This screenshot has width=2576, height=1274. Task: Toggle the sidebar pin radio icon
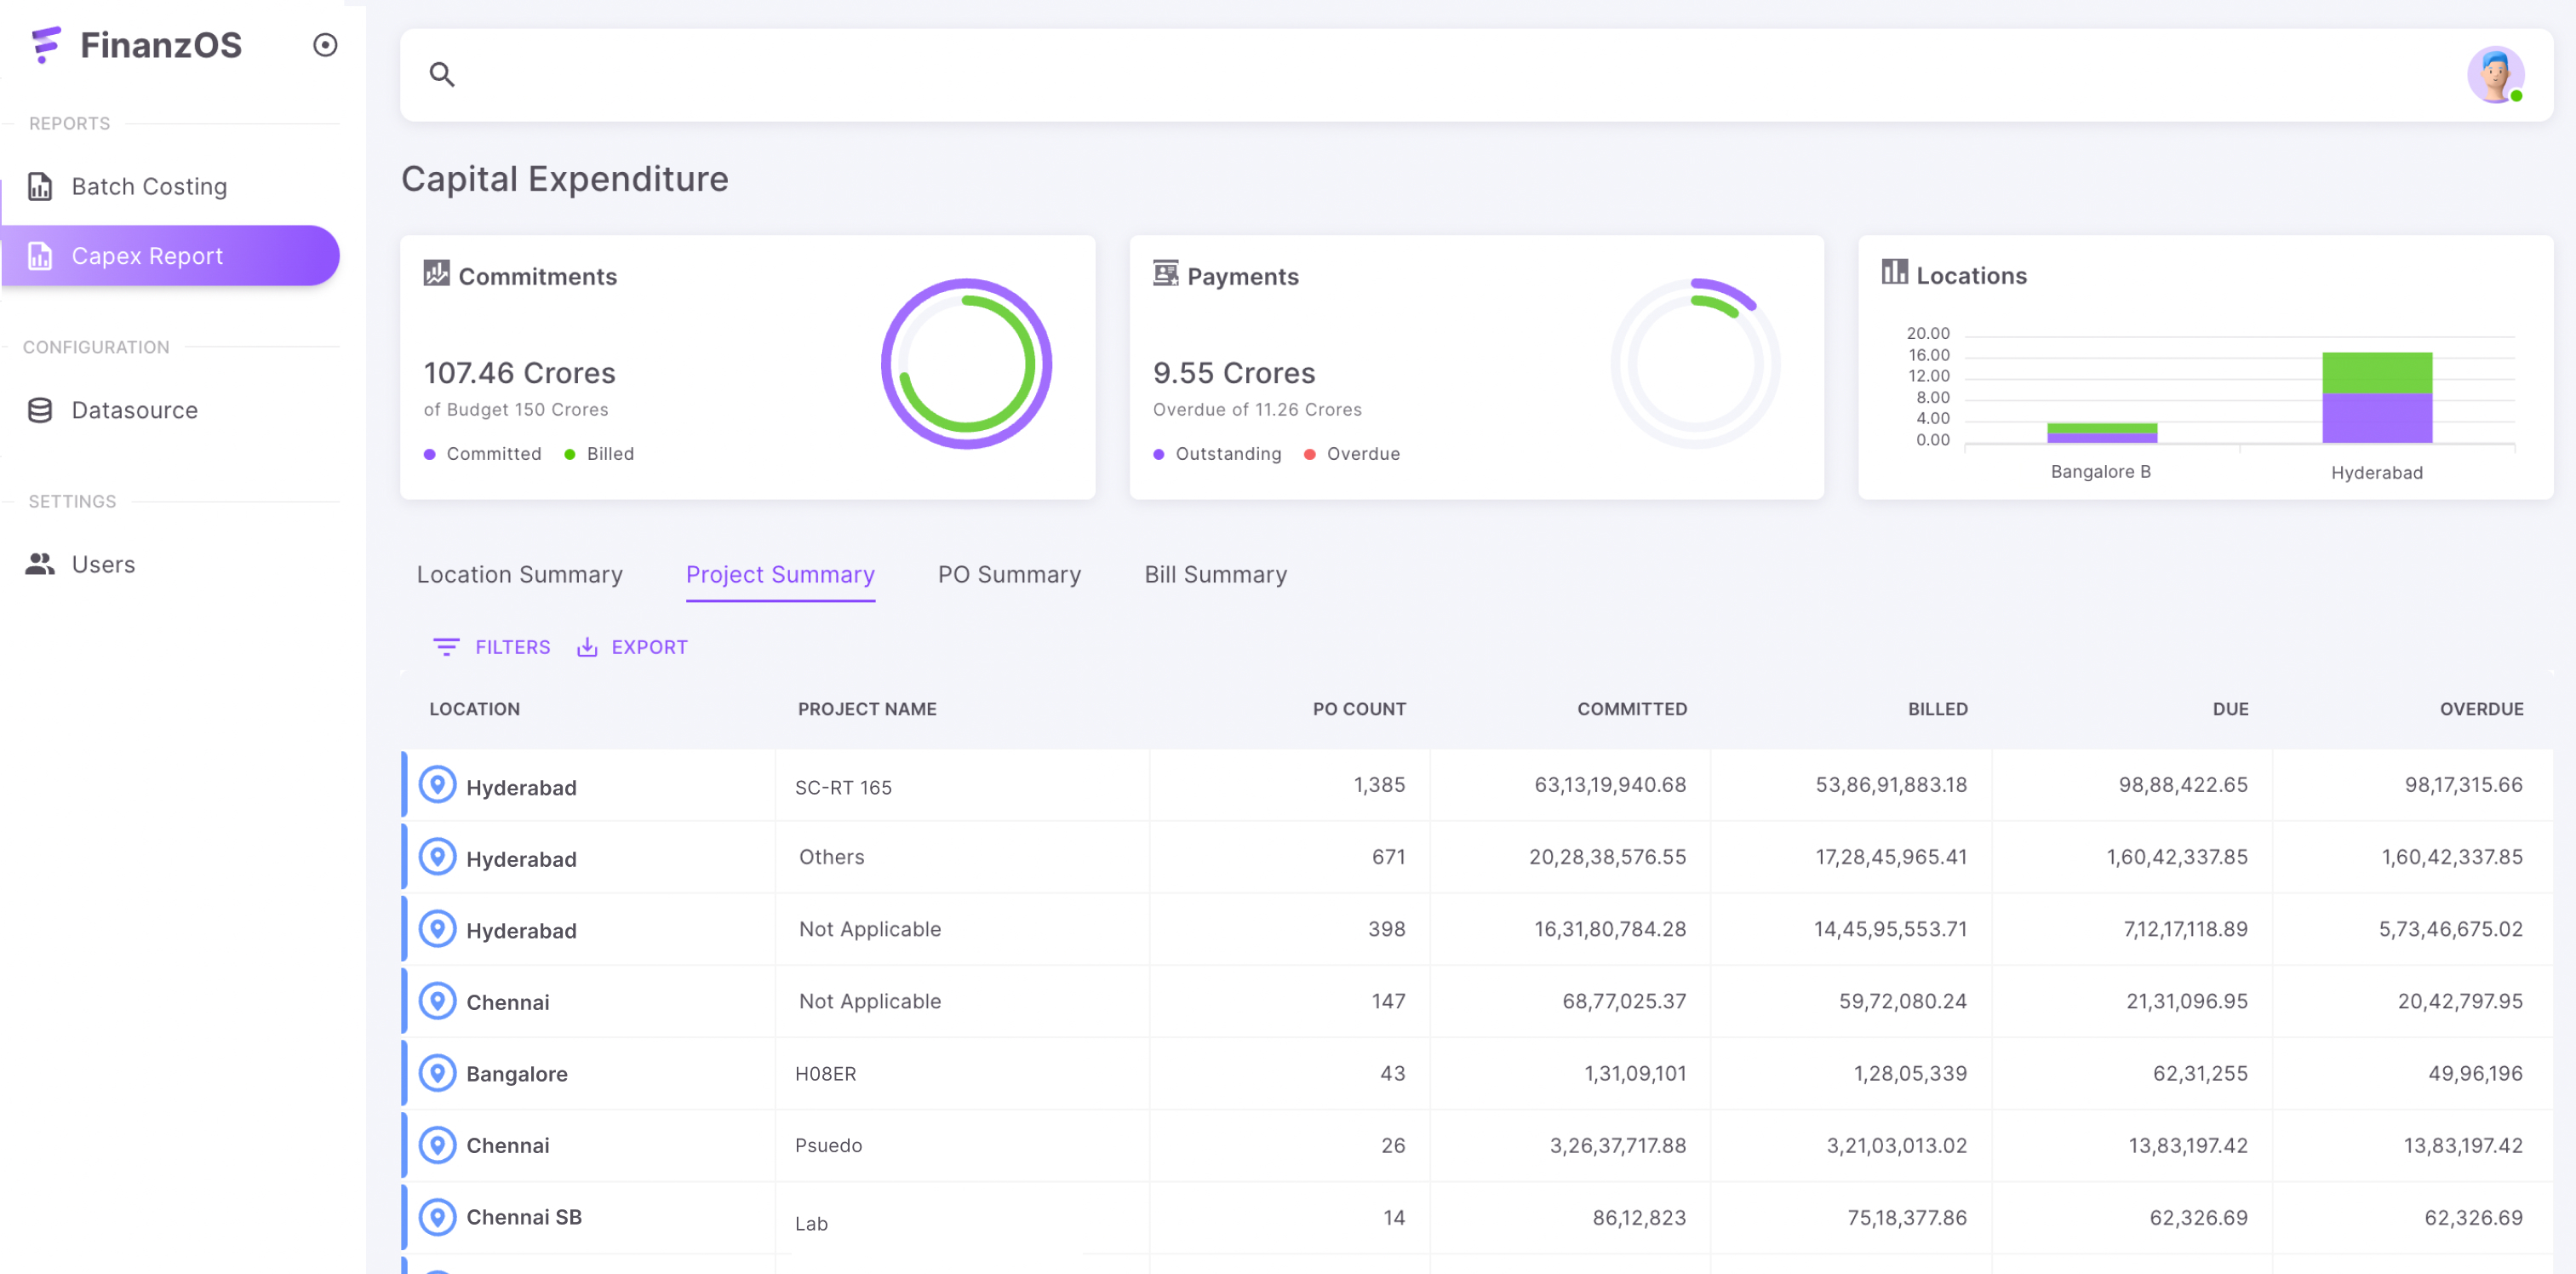coord(325,45)
